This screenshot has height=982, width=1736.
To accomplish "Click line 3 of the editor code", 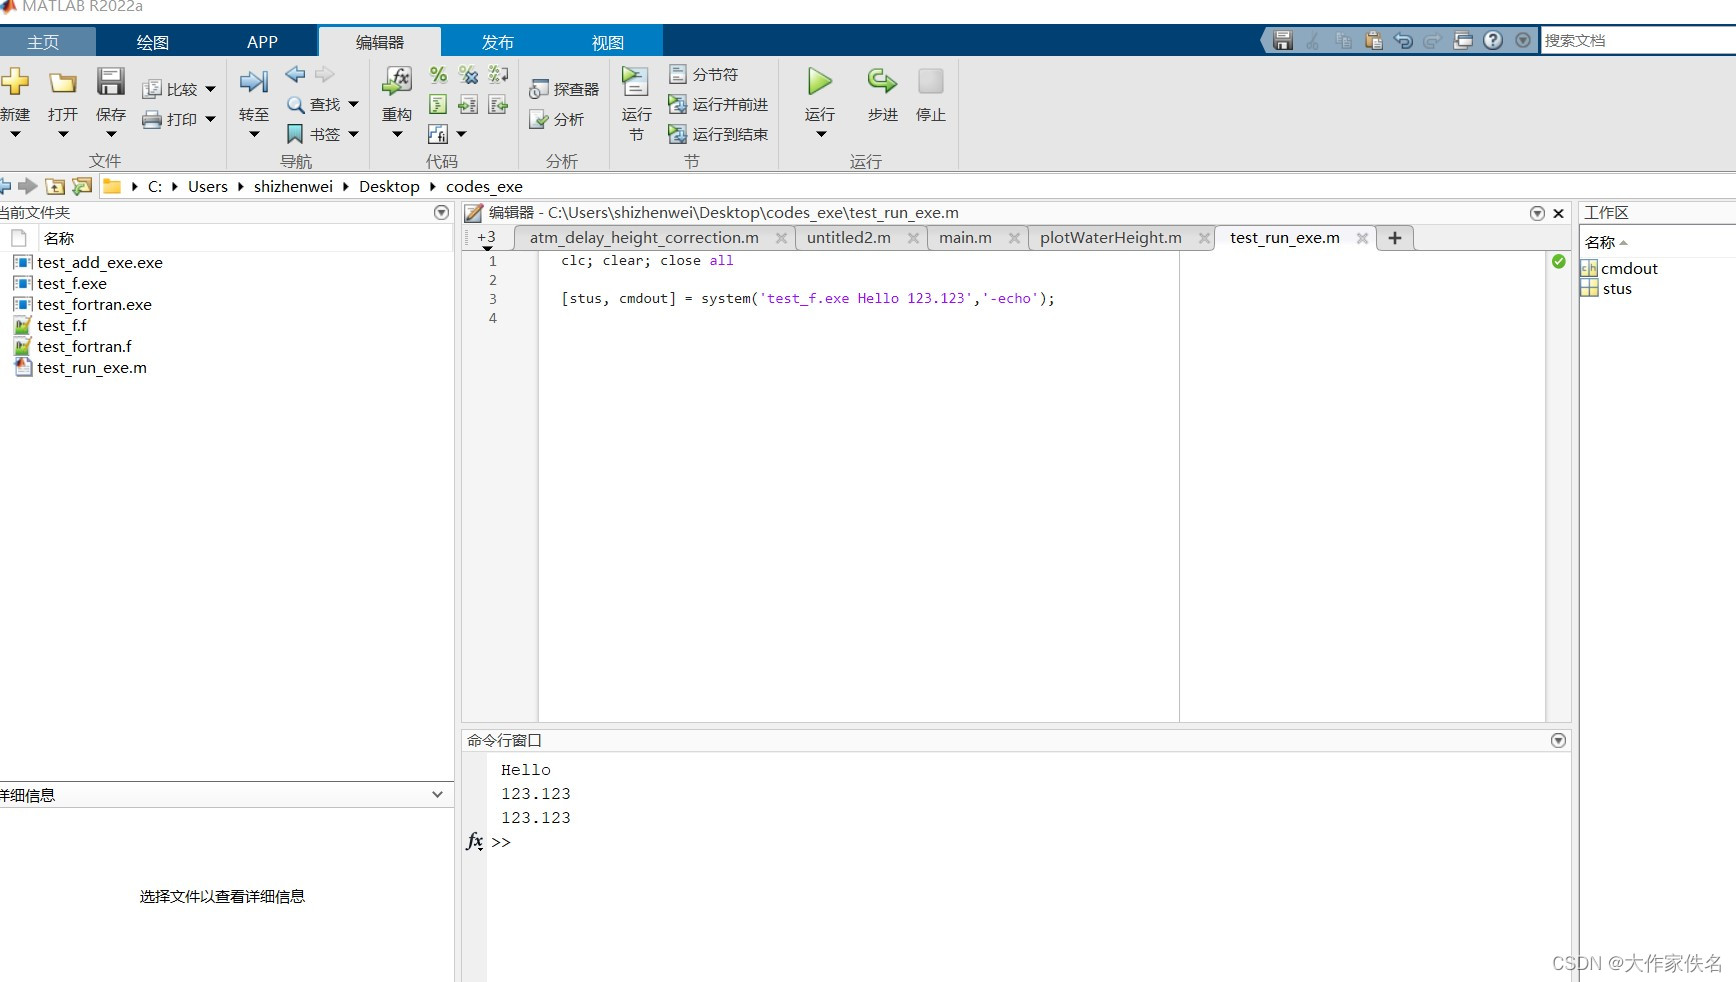I will point(808,298).
